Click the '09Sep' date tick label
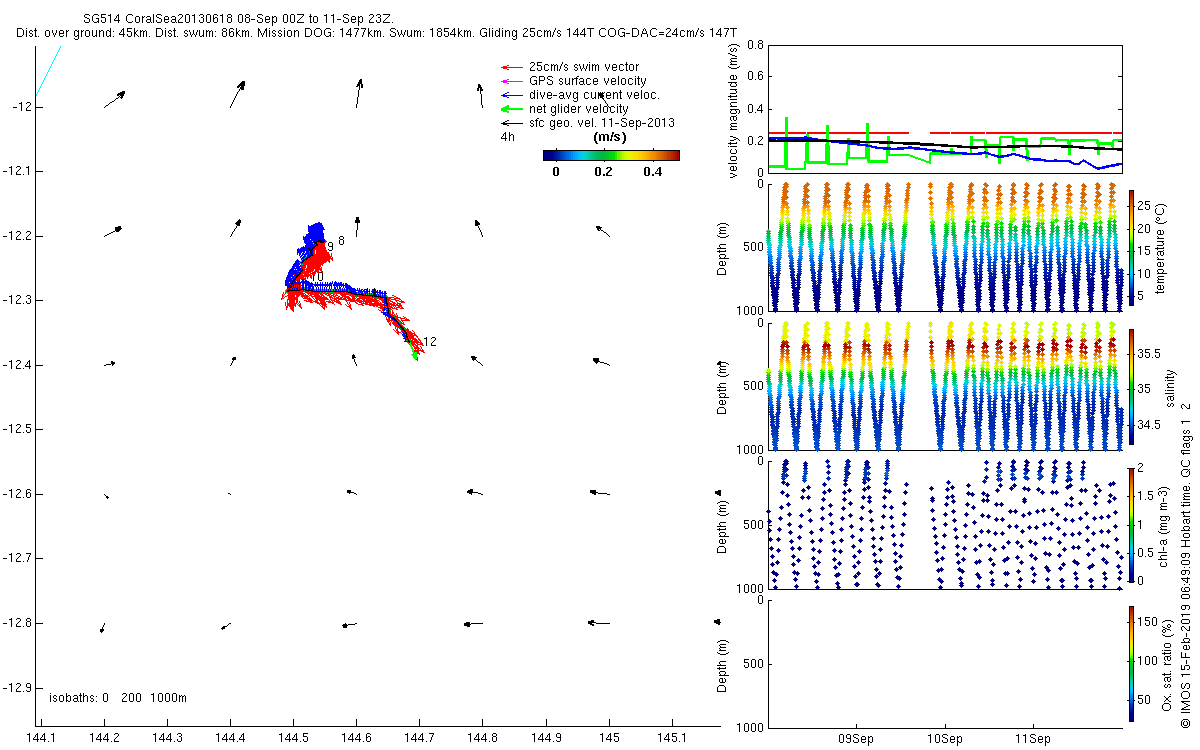The width and height of the screenshot is (1200, 750). pyautogui.click(x=857, y=740)
